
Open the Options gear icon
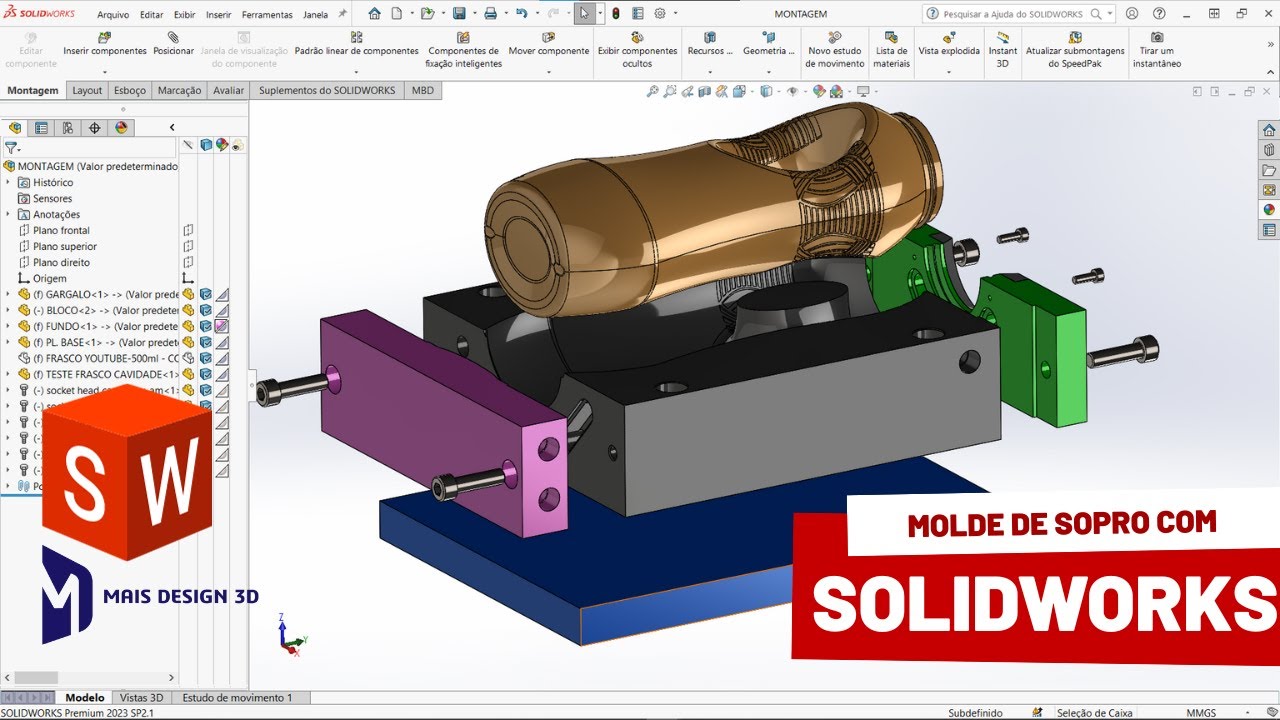click(660, 14)
